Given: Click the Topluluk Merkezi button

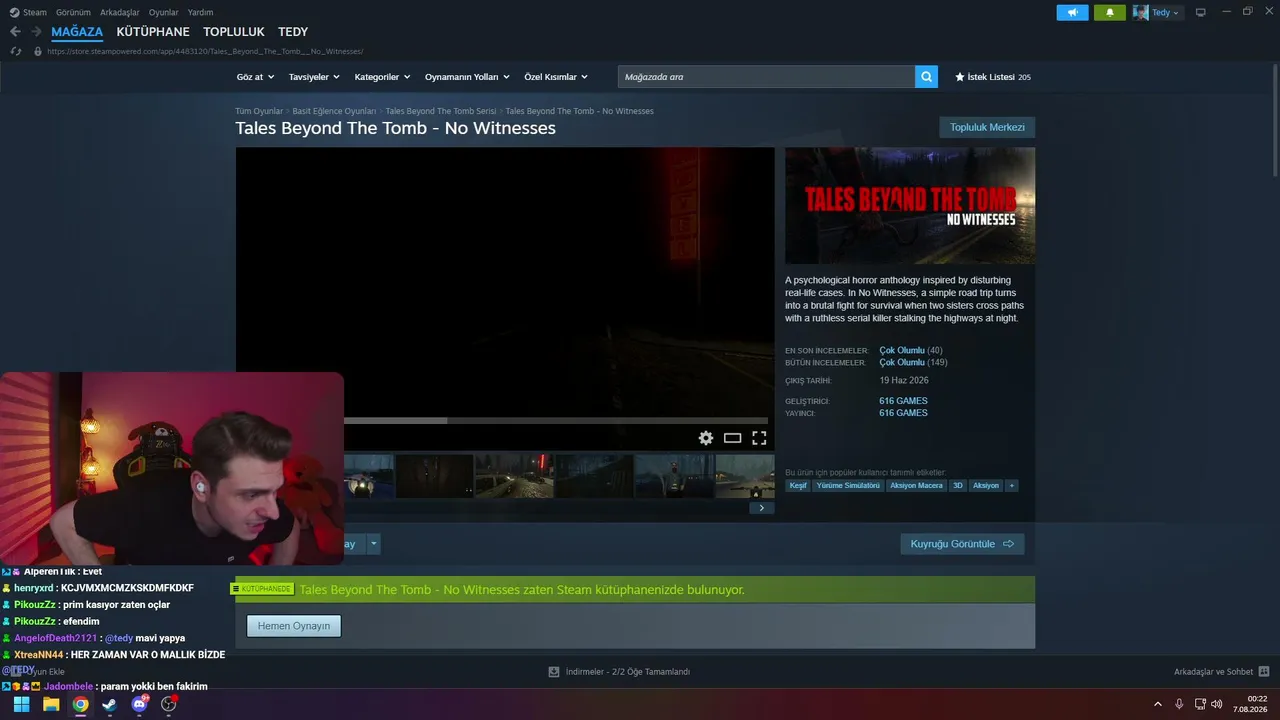Looking at the screenshot, I should click(987, 127).
